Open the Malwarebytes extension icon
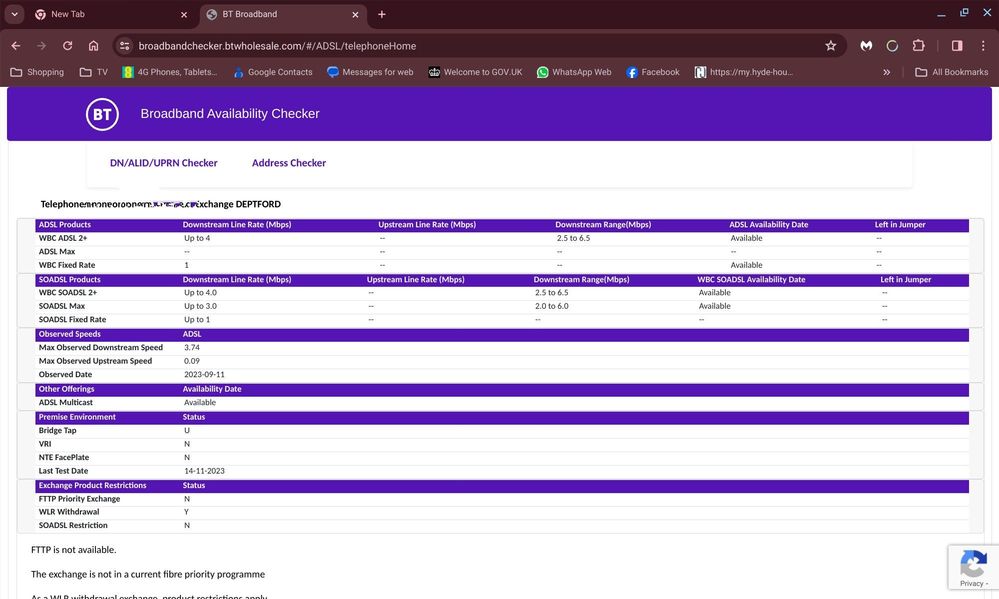The image size is (999, 599). click(x=866, y=46)
